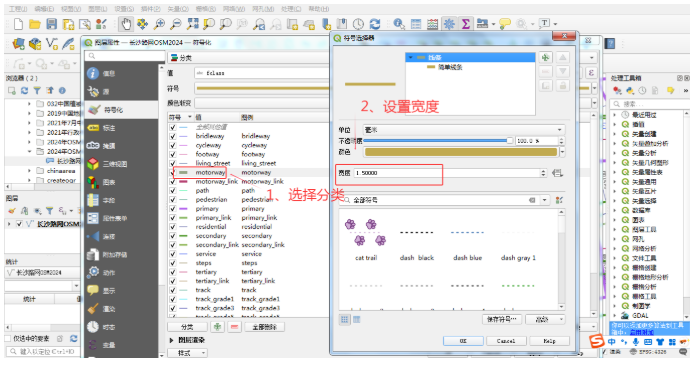The width and height of the screenshot is (696, 366).
Task: Click the Move Down triangle in Symbol Selector
Action: [x=562, y=72]
